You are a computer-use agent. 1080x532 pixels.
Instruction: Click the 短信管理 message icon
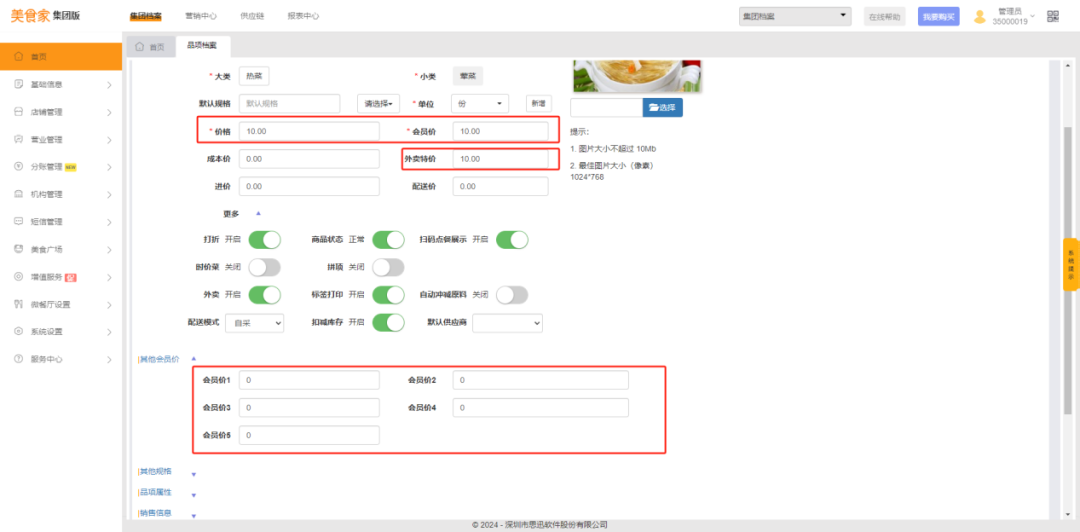(x=19, y=222)
